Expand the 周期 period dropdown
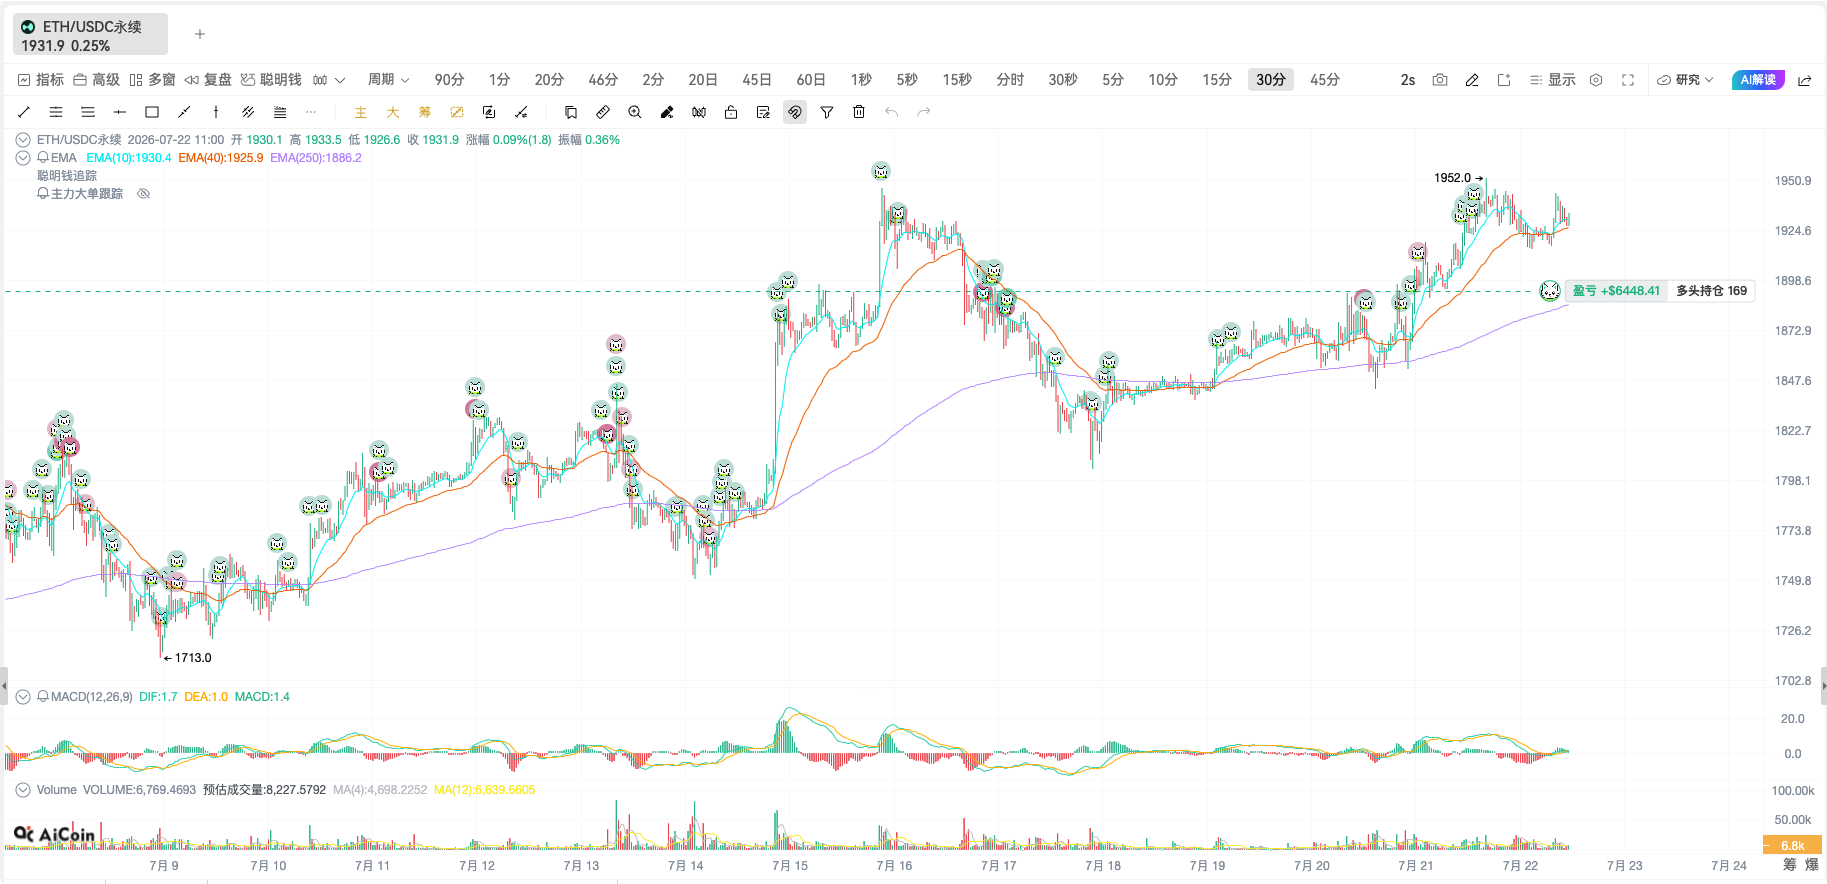 [389, 80]
